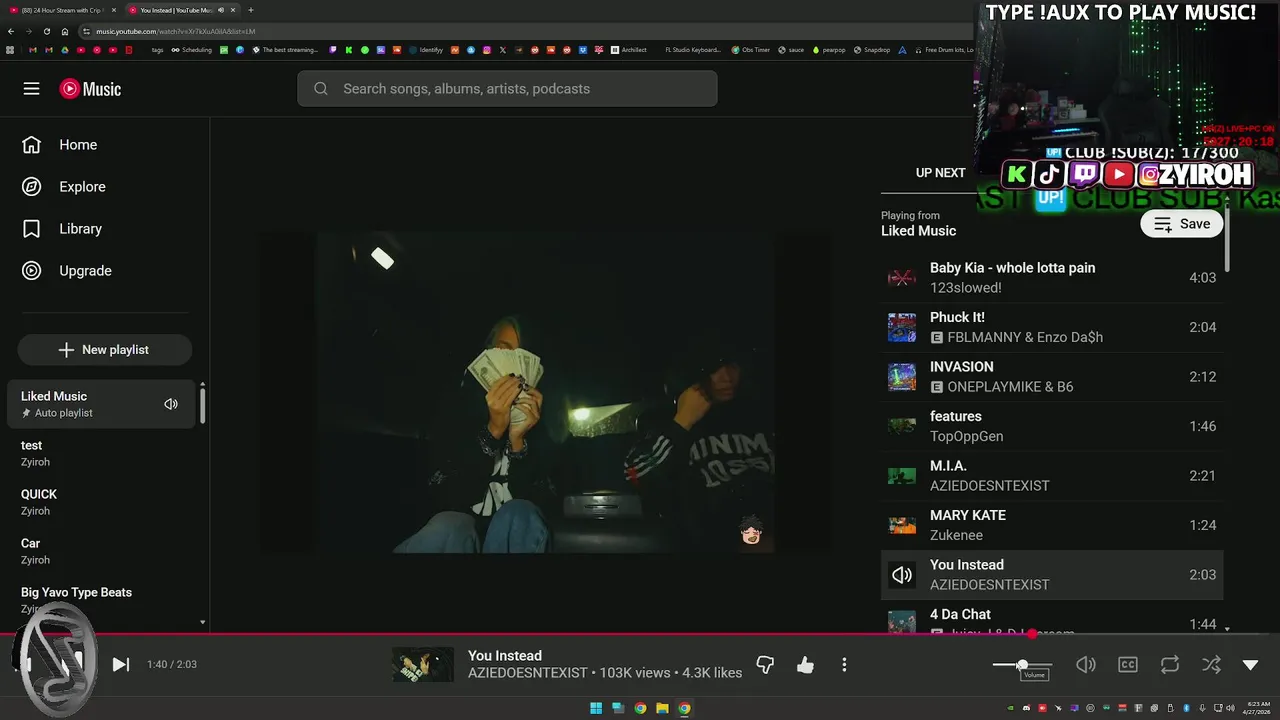
Task: Open the Snapdrop bookmark
Action: (x=872, y=50)
